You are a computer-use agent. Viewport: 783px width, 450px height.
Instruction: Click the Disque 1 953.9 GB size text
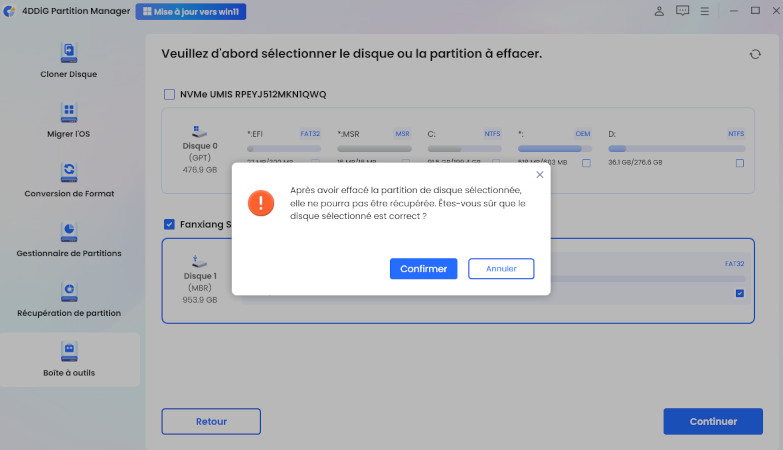pyautogui.click(x=200, y=300)
